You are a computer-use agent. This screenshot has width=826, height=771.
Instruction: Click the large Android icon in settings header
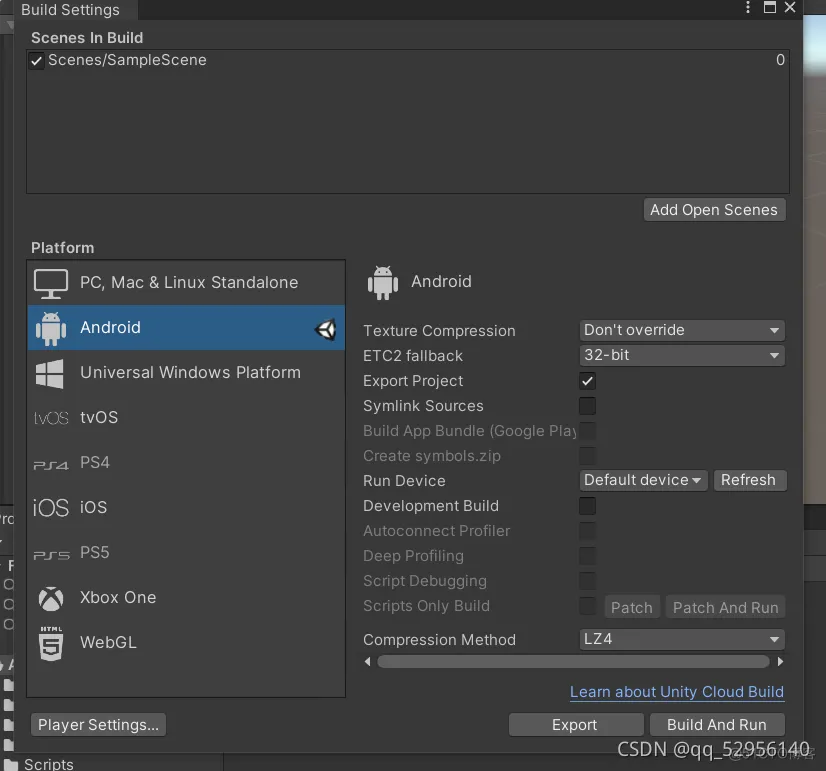383,283
